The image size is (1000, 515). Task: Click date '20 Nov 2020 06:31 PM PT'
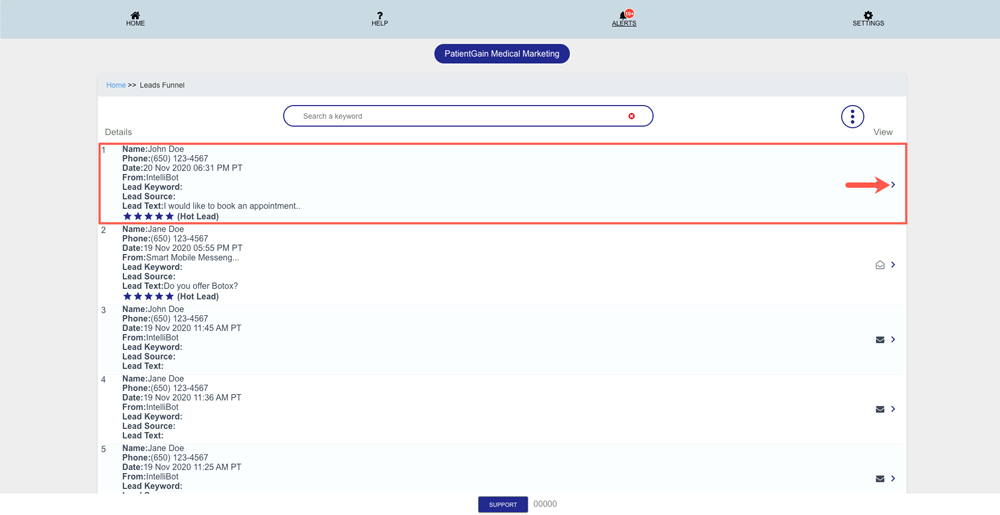tap(193, 168)
